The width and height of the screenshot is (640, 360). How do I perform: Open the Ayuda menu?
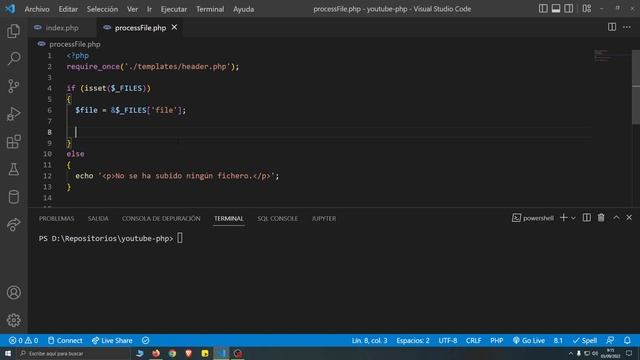tap(244, 9)
